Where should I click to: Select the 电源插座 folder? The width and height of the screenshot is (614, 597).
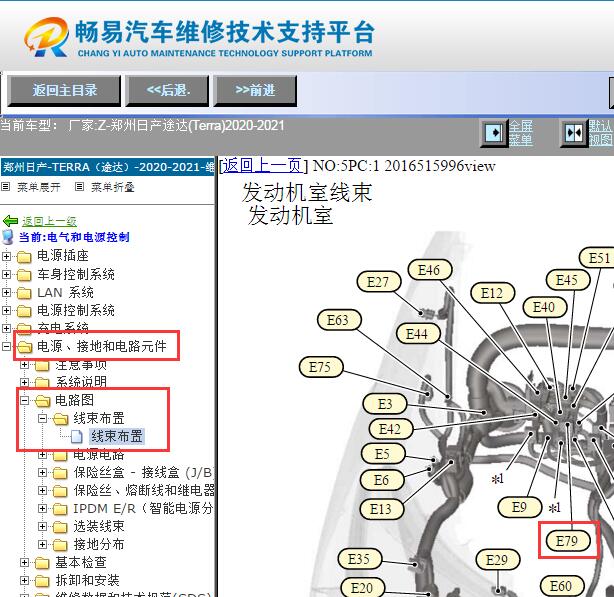tap(63, 256)
